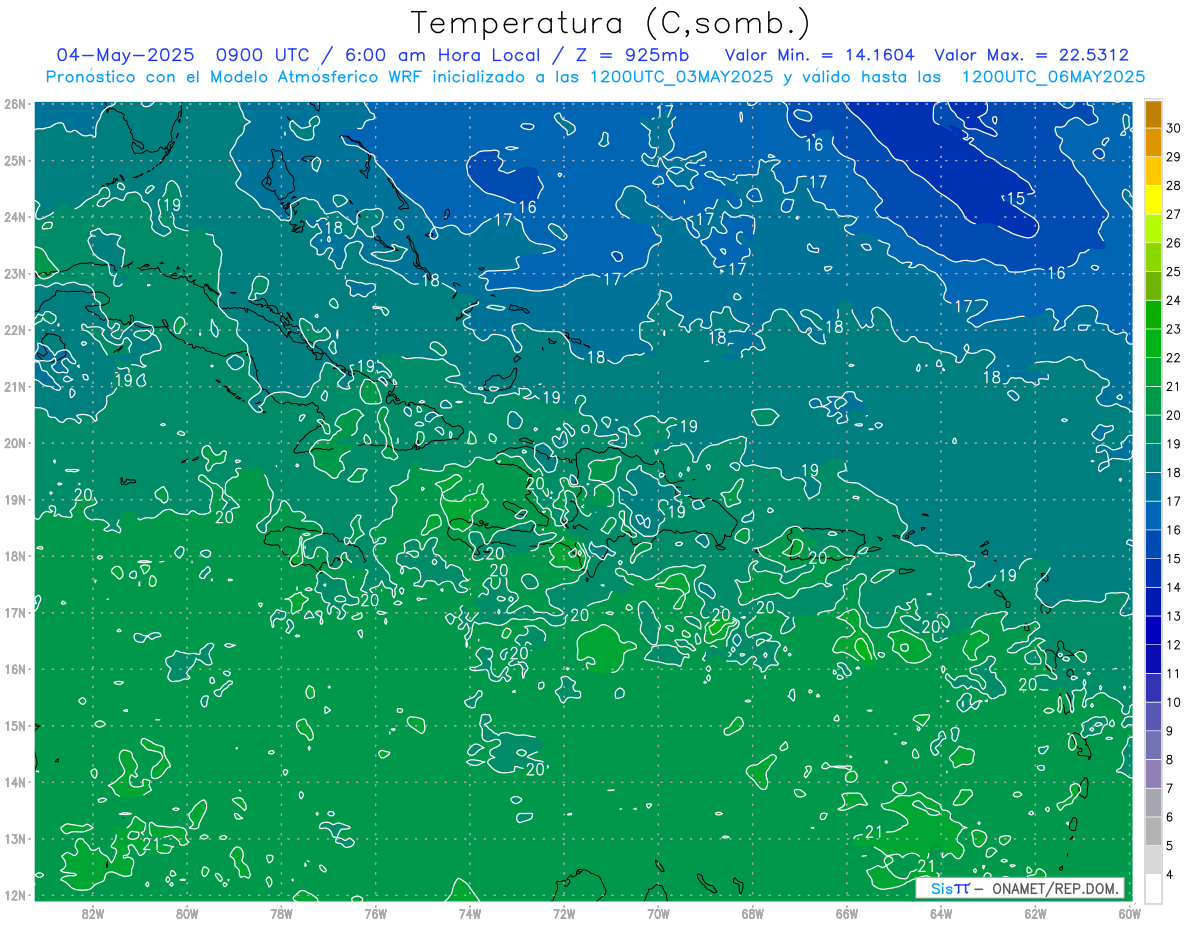Click the 26N latitude axis label

tap(15, 104)
